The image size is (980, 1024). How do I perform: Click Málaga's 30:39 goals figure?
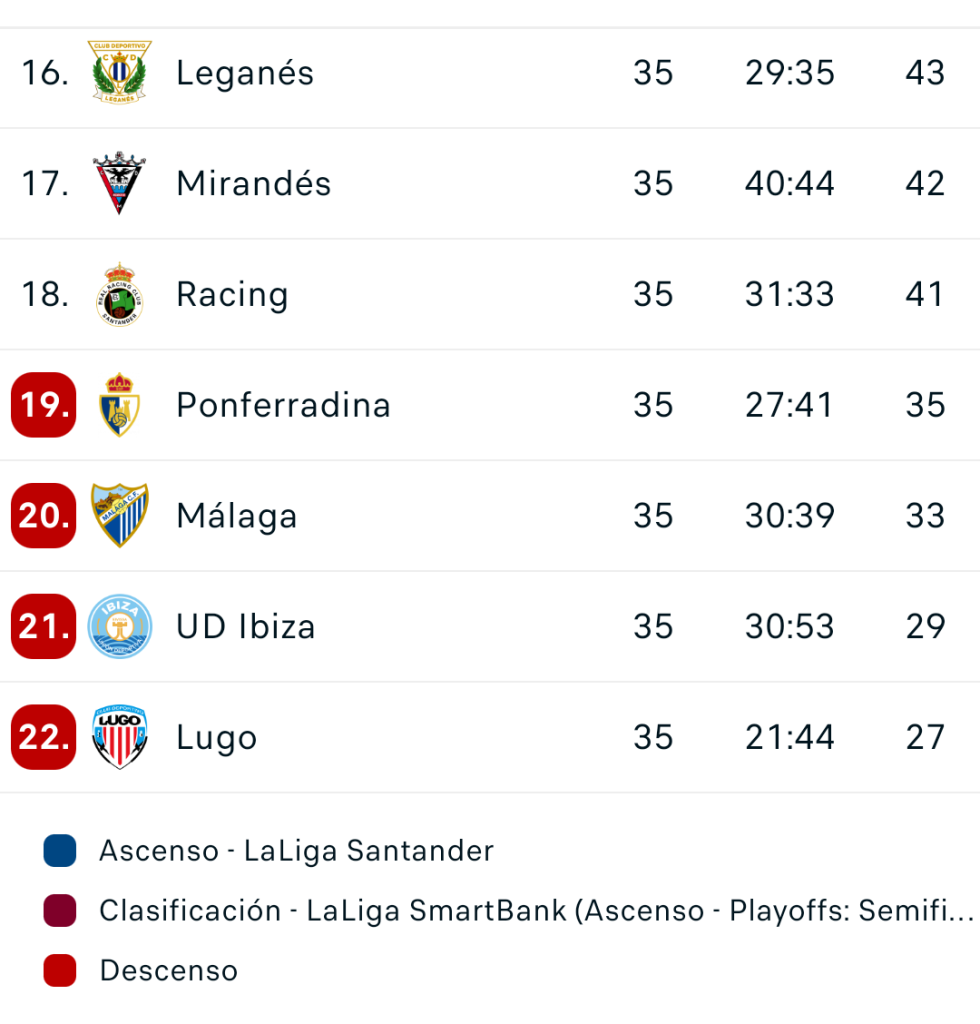point(789,516)
